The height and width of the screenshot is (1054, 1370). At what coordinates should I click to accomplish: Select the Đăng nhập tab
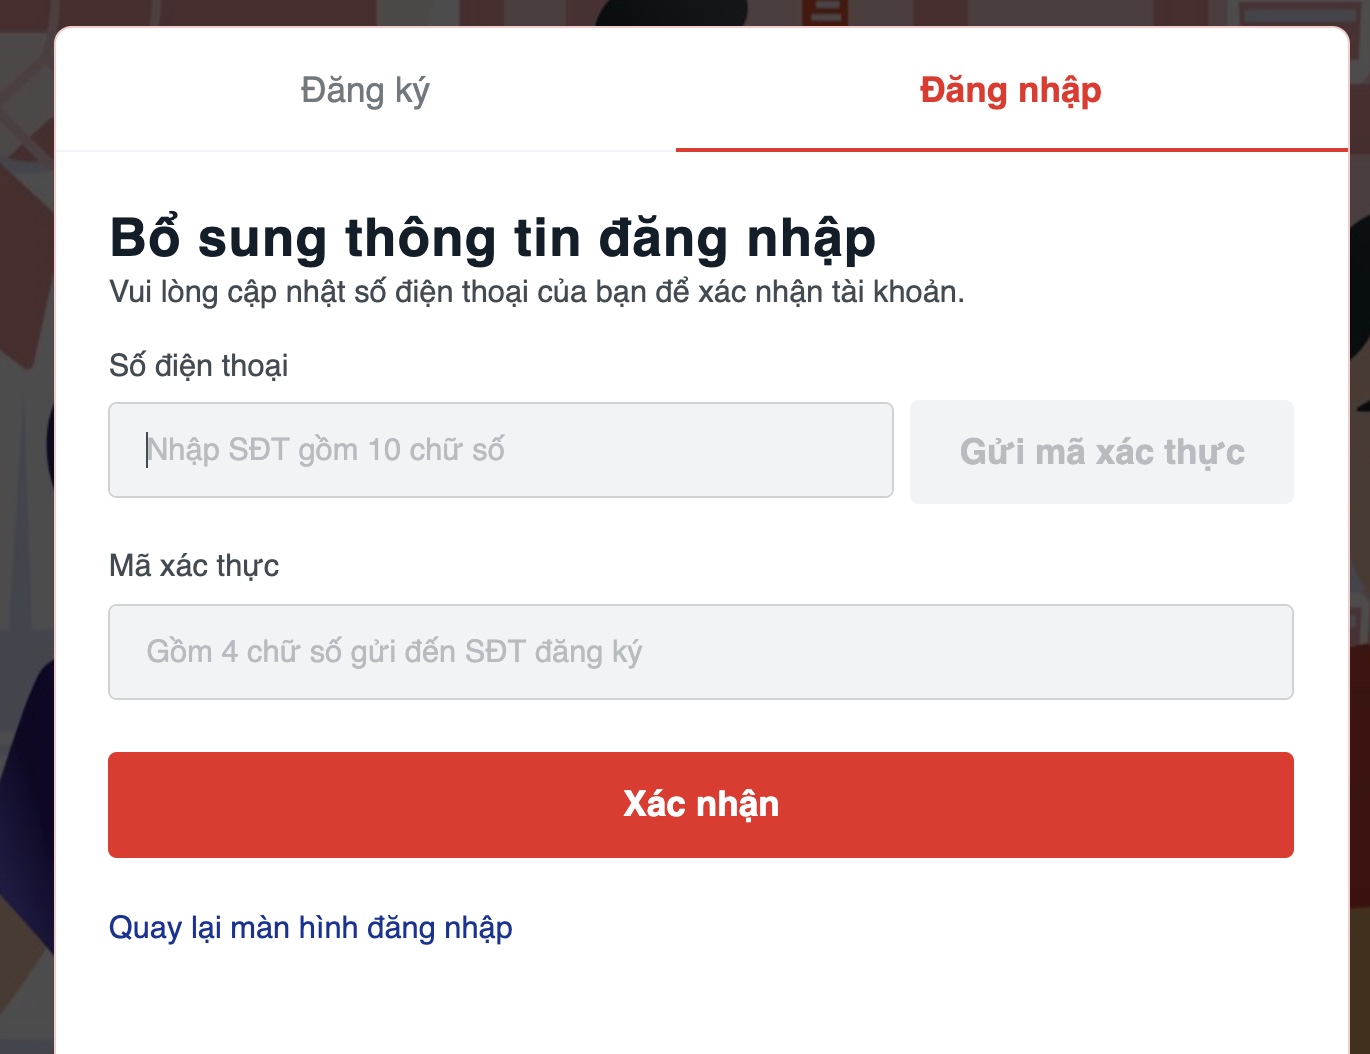pos(1010,90)
